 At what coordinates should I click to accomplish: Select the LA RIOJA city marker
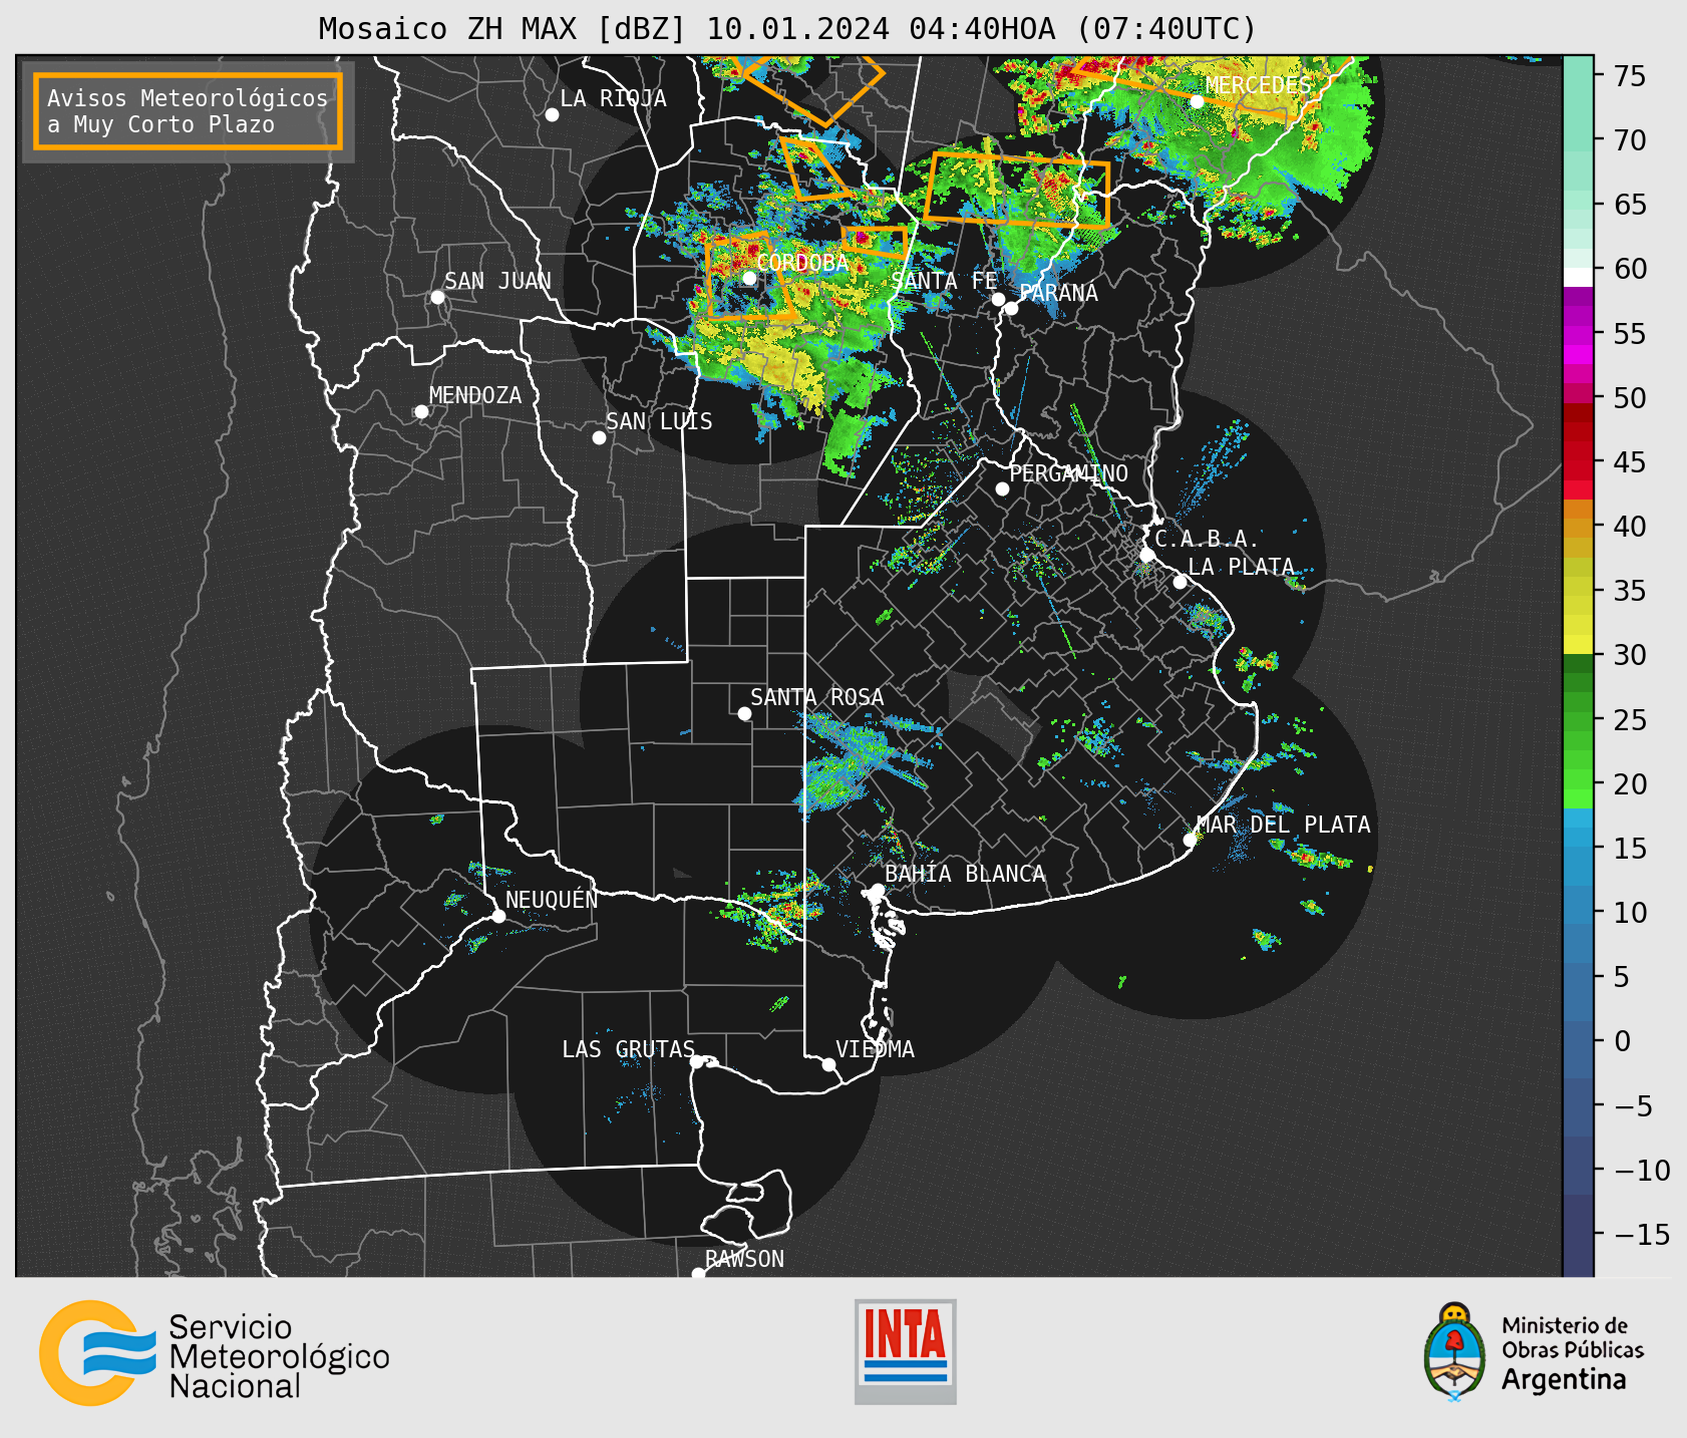pyautogui.click(x=552, y=115)
